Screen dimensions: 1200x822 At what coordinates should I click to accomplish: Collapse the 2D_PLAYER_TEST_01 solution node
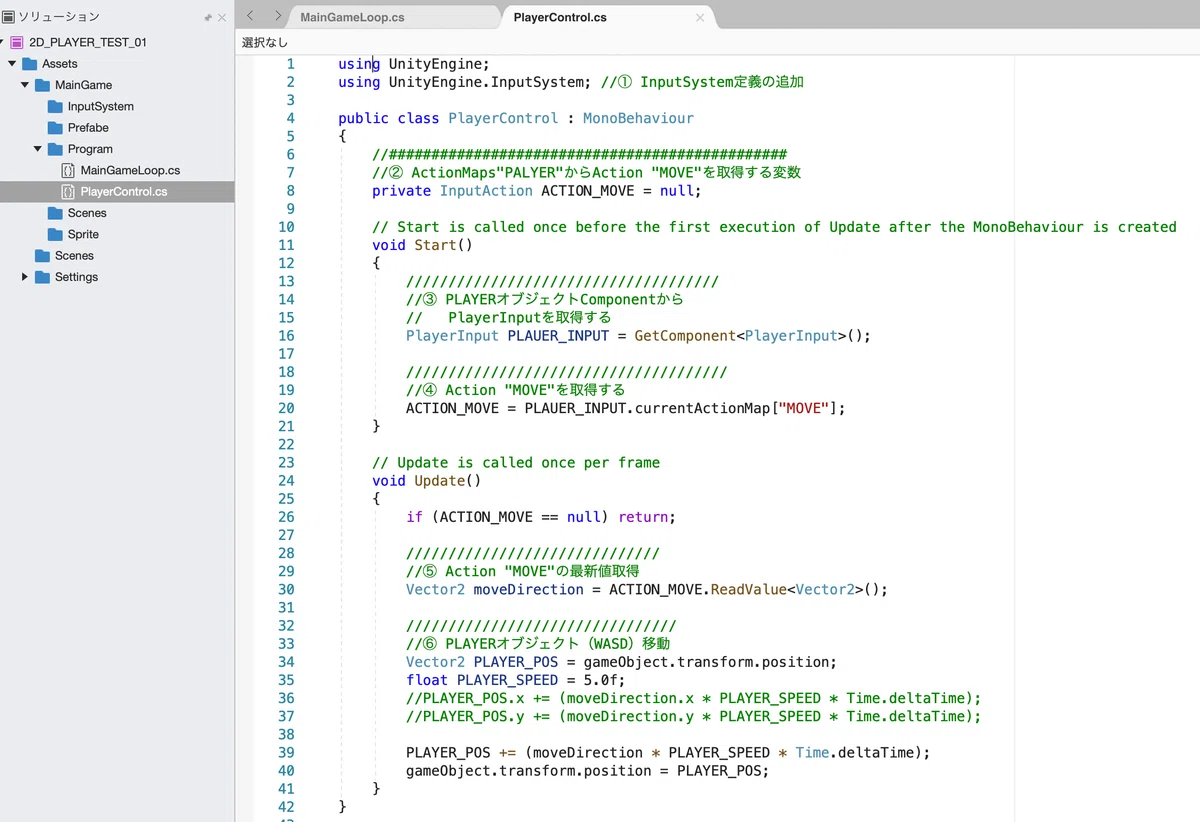(x=4, y=42)
